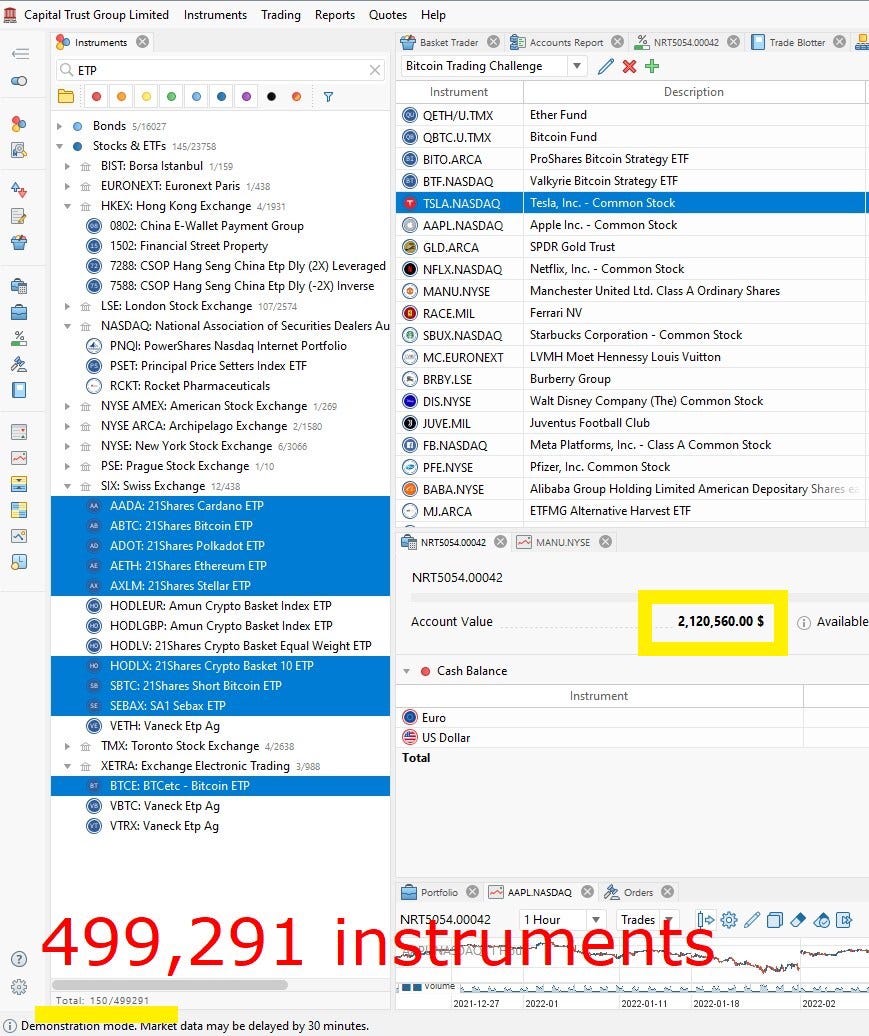
Task: Select the BABA.NYSE row
Action: pos(632,489)
